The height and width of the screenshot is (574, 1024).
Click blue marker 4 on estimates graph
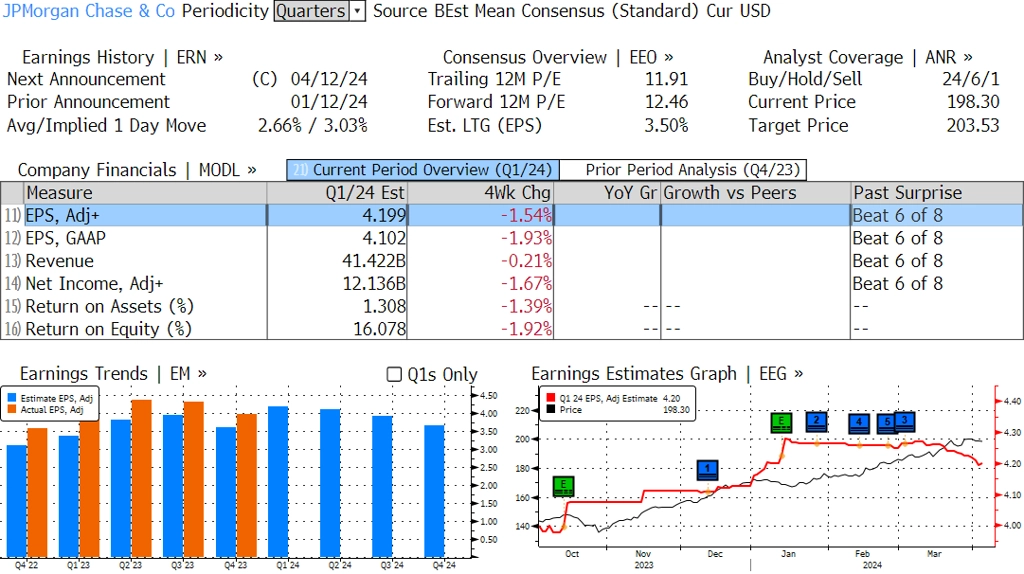859,423
